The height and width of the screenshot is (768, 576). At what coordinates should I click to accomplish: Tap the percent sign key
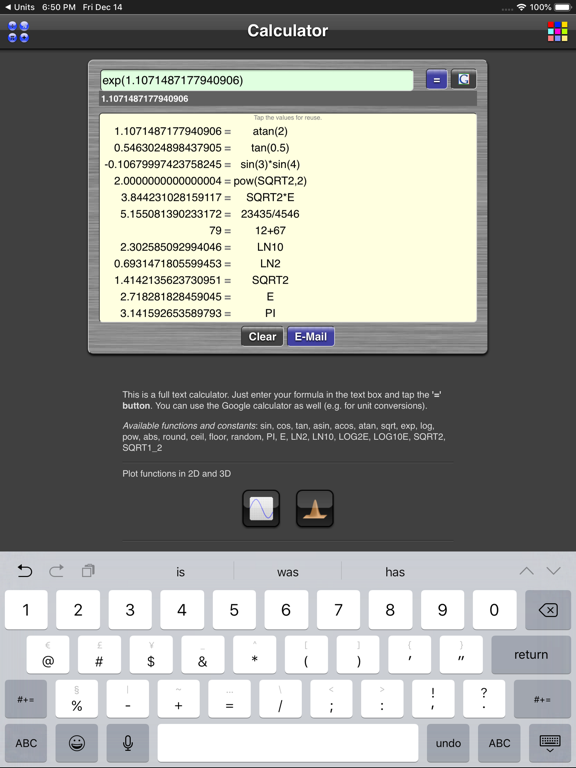[x=77, y=699]
